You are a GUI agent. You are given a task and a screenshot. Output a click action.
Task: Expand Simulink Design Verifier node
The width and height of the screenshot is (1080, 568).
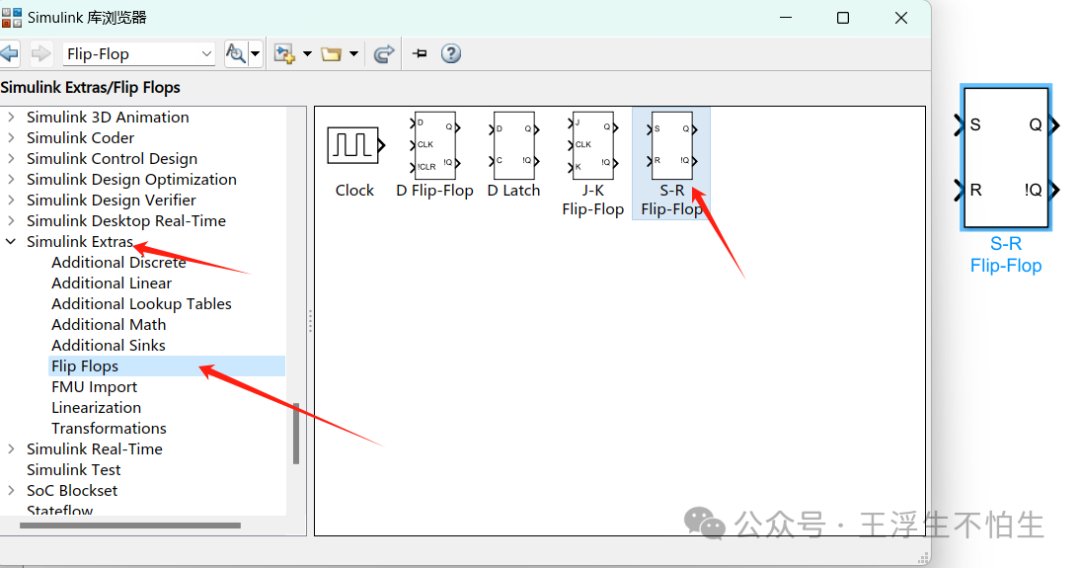point(11,200)
